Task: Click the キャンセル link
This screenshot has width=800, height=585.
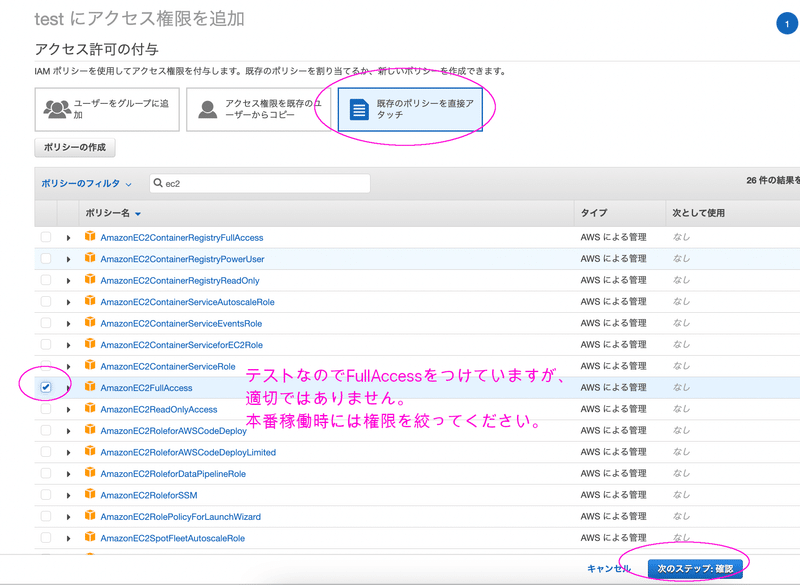Action: [609, 569]
